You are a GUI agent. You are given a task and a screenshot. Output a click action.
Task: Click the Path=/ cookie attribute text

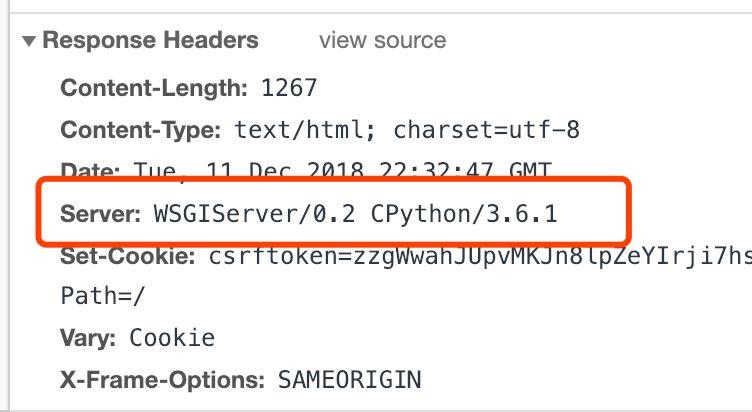pos(102,295)
